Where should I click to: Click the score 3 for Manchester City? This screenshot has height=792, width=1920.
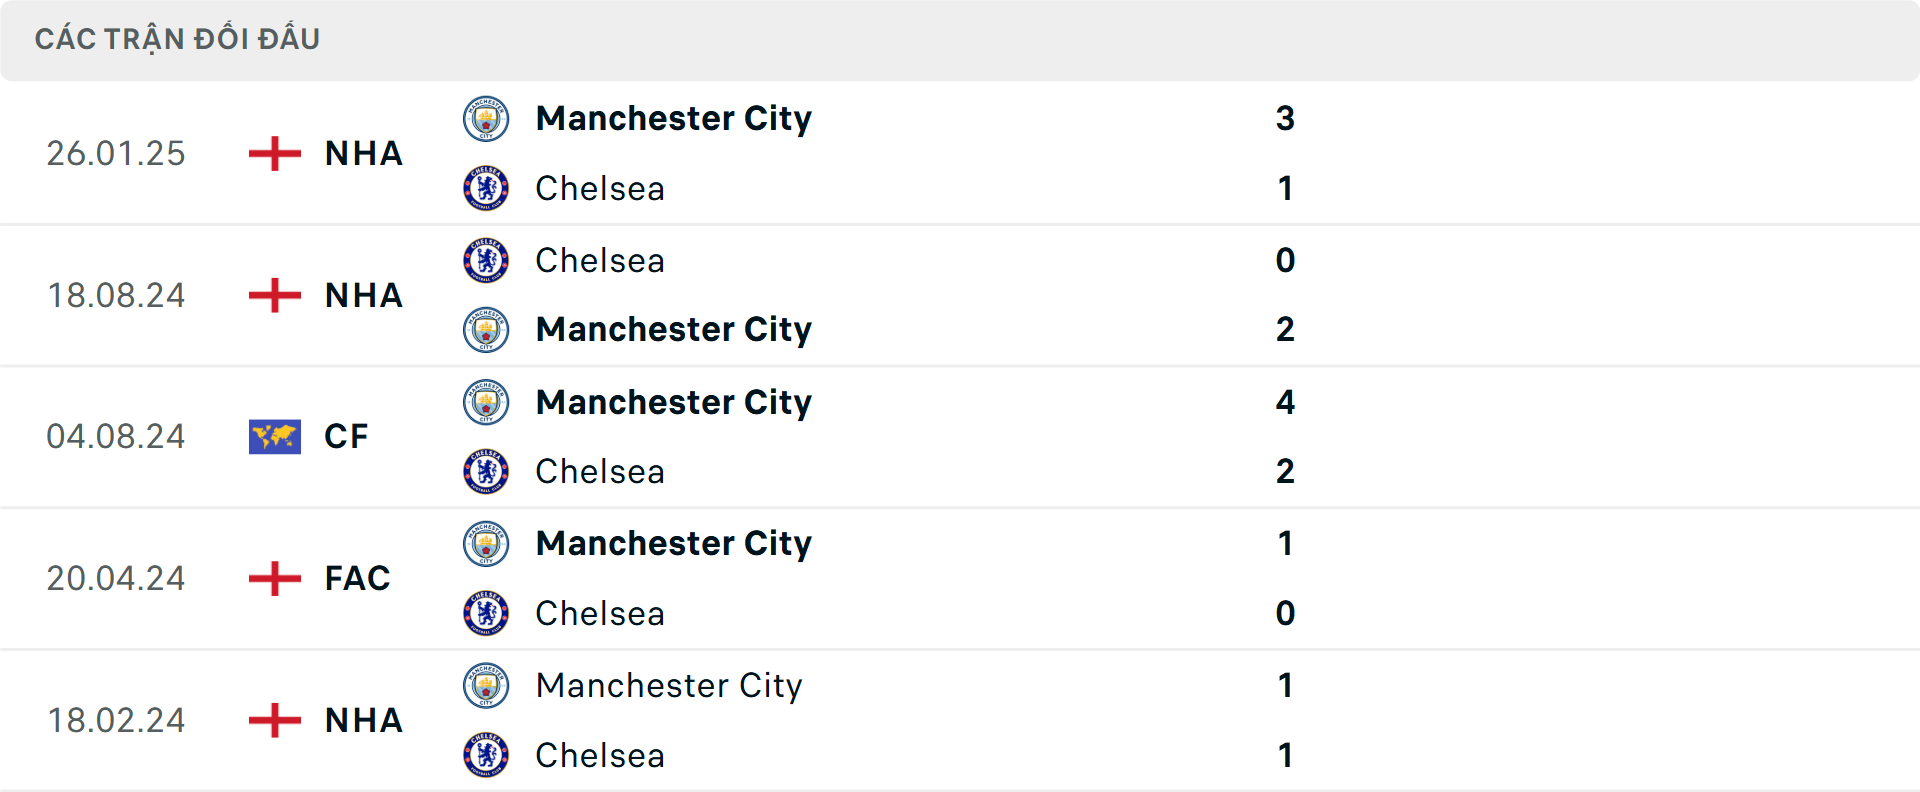point(1287,118)
